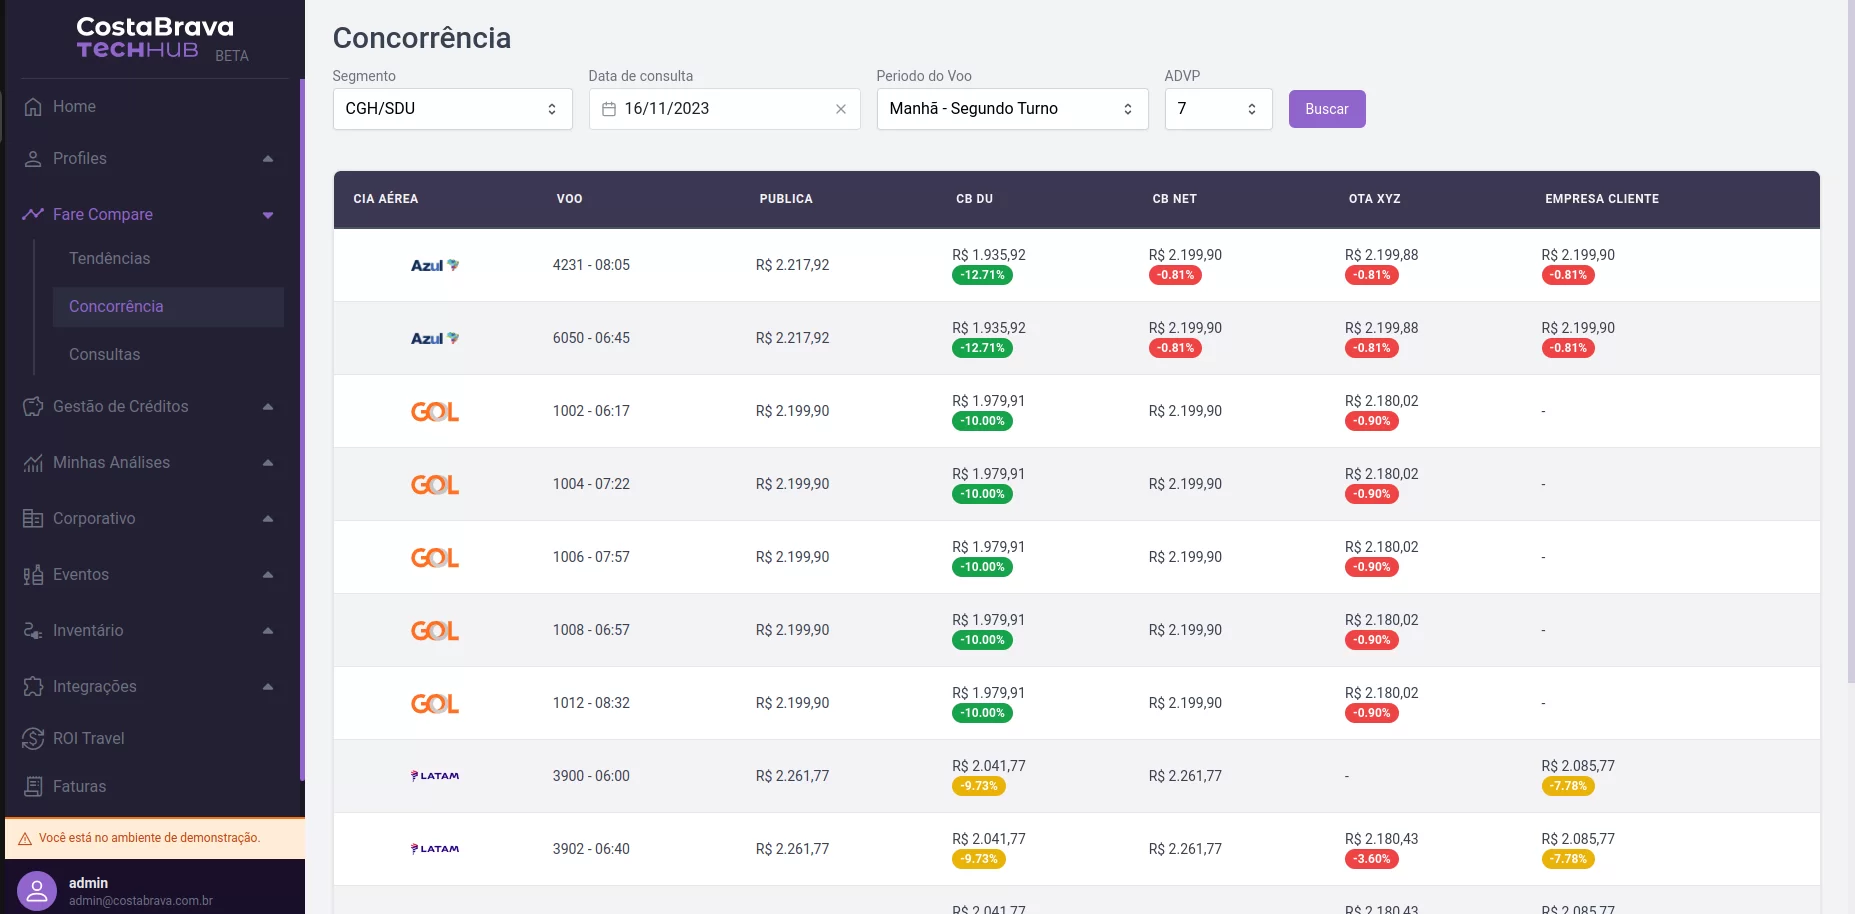Expand the Corporativo section arrow
This screenshot has width=1855, height=914.
[x=267, y=519]
